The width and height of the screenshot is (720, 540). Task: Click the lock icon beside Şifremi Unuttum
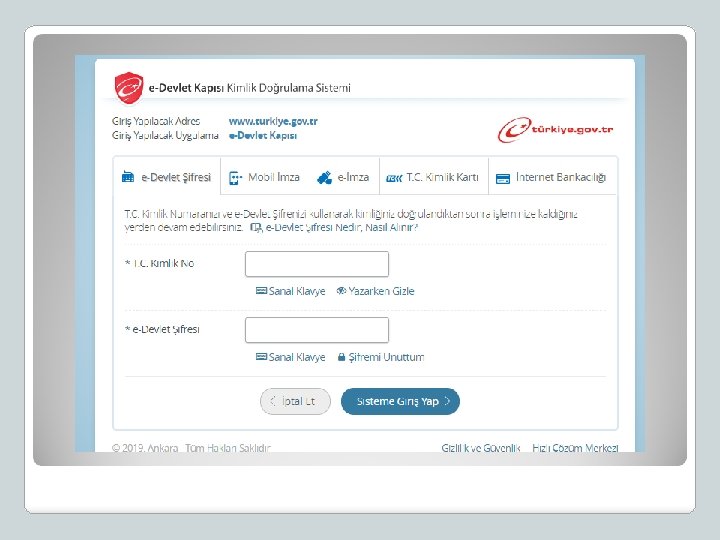[x=341, y=357]
